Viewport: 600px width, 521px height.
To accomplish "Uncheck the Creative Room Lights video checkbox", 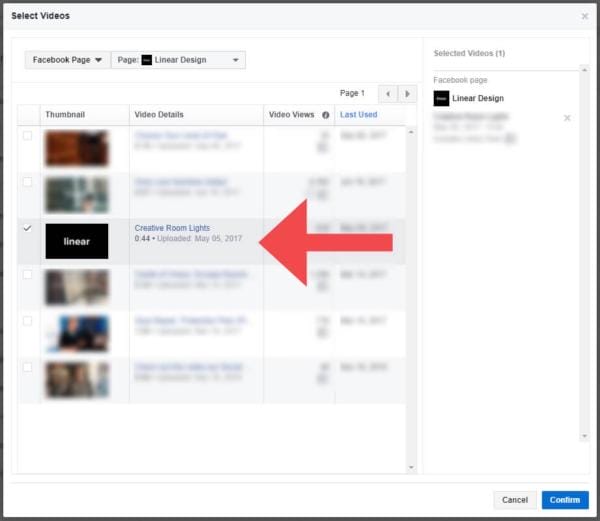I will [x=28, y=228].
